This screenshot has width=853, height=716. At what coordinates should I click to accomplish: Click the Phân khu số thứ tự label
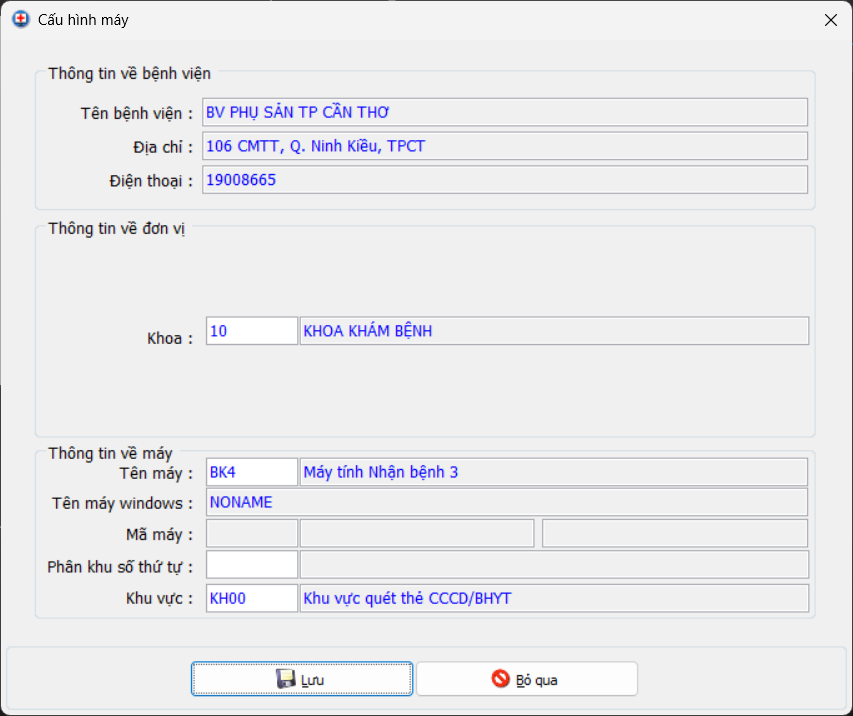click(120, 567)
